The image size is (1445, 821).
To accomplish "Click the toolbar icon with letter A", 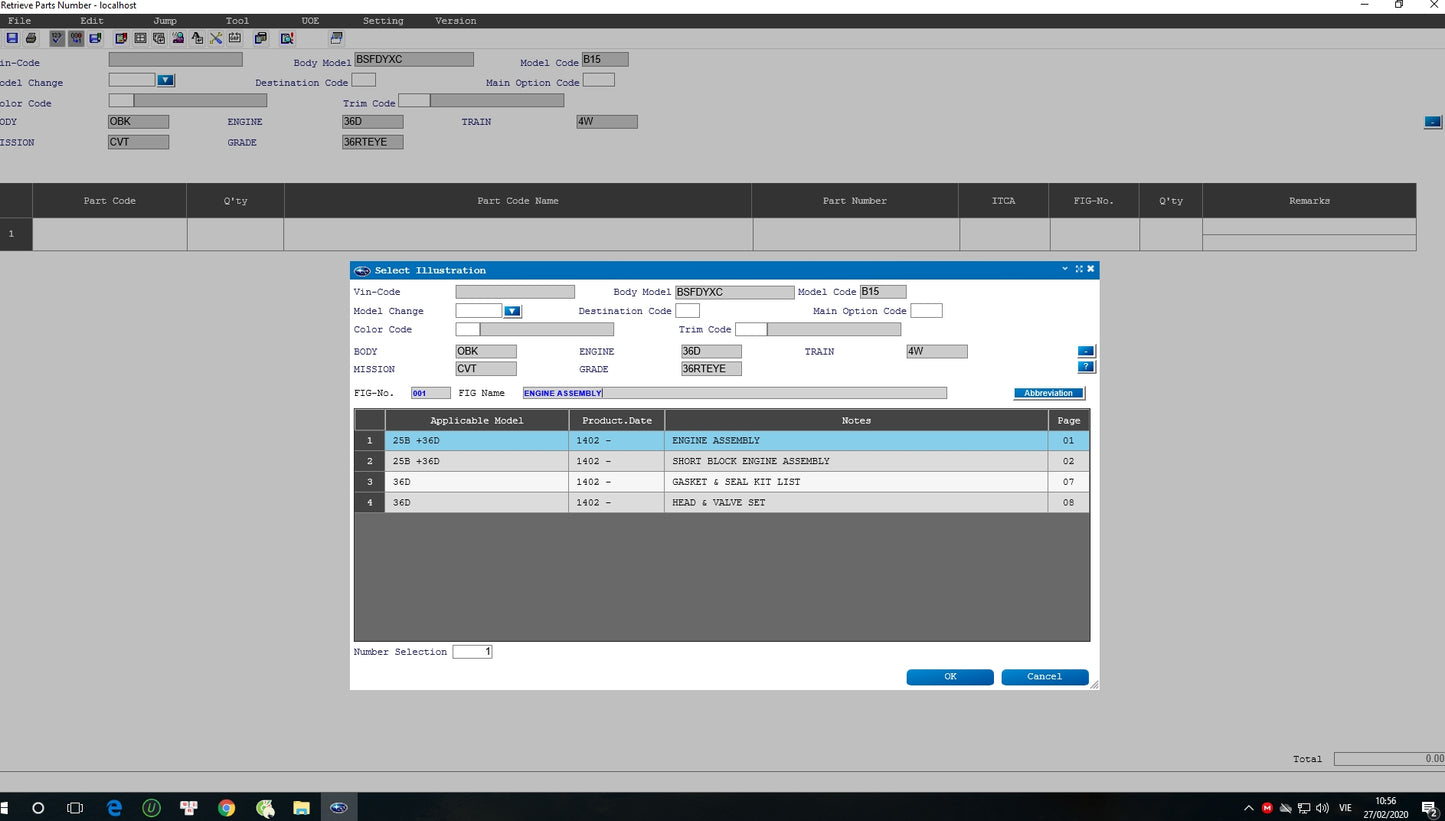I will tap(197, 38).
